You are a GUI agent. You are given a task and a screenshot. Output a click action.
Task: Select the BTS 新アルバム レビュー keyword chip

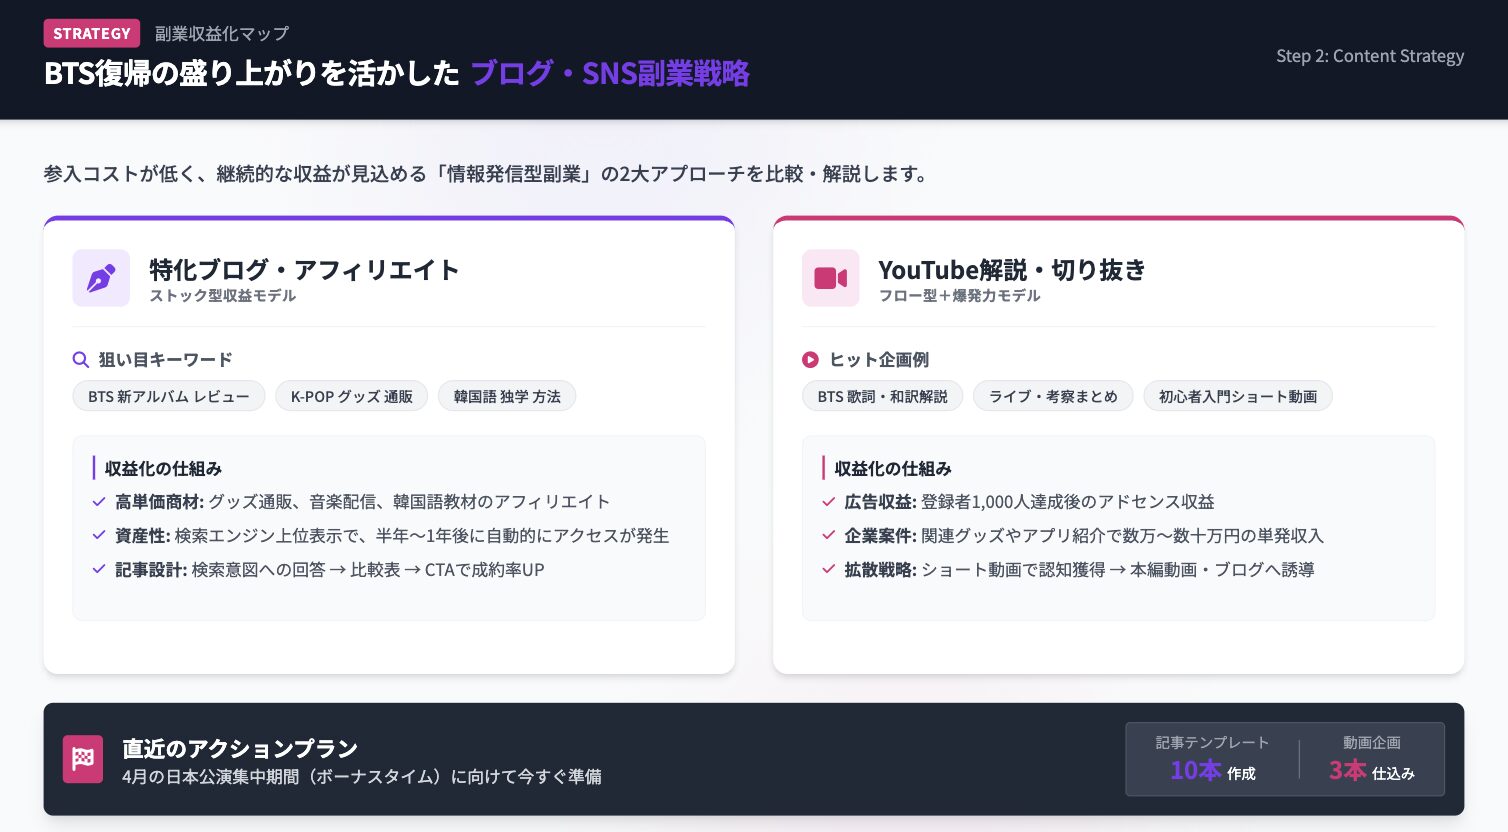pos(168,397)
